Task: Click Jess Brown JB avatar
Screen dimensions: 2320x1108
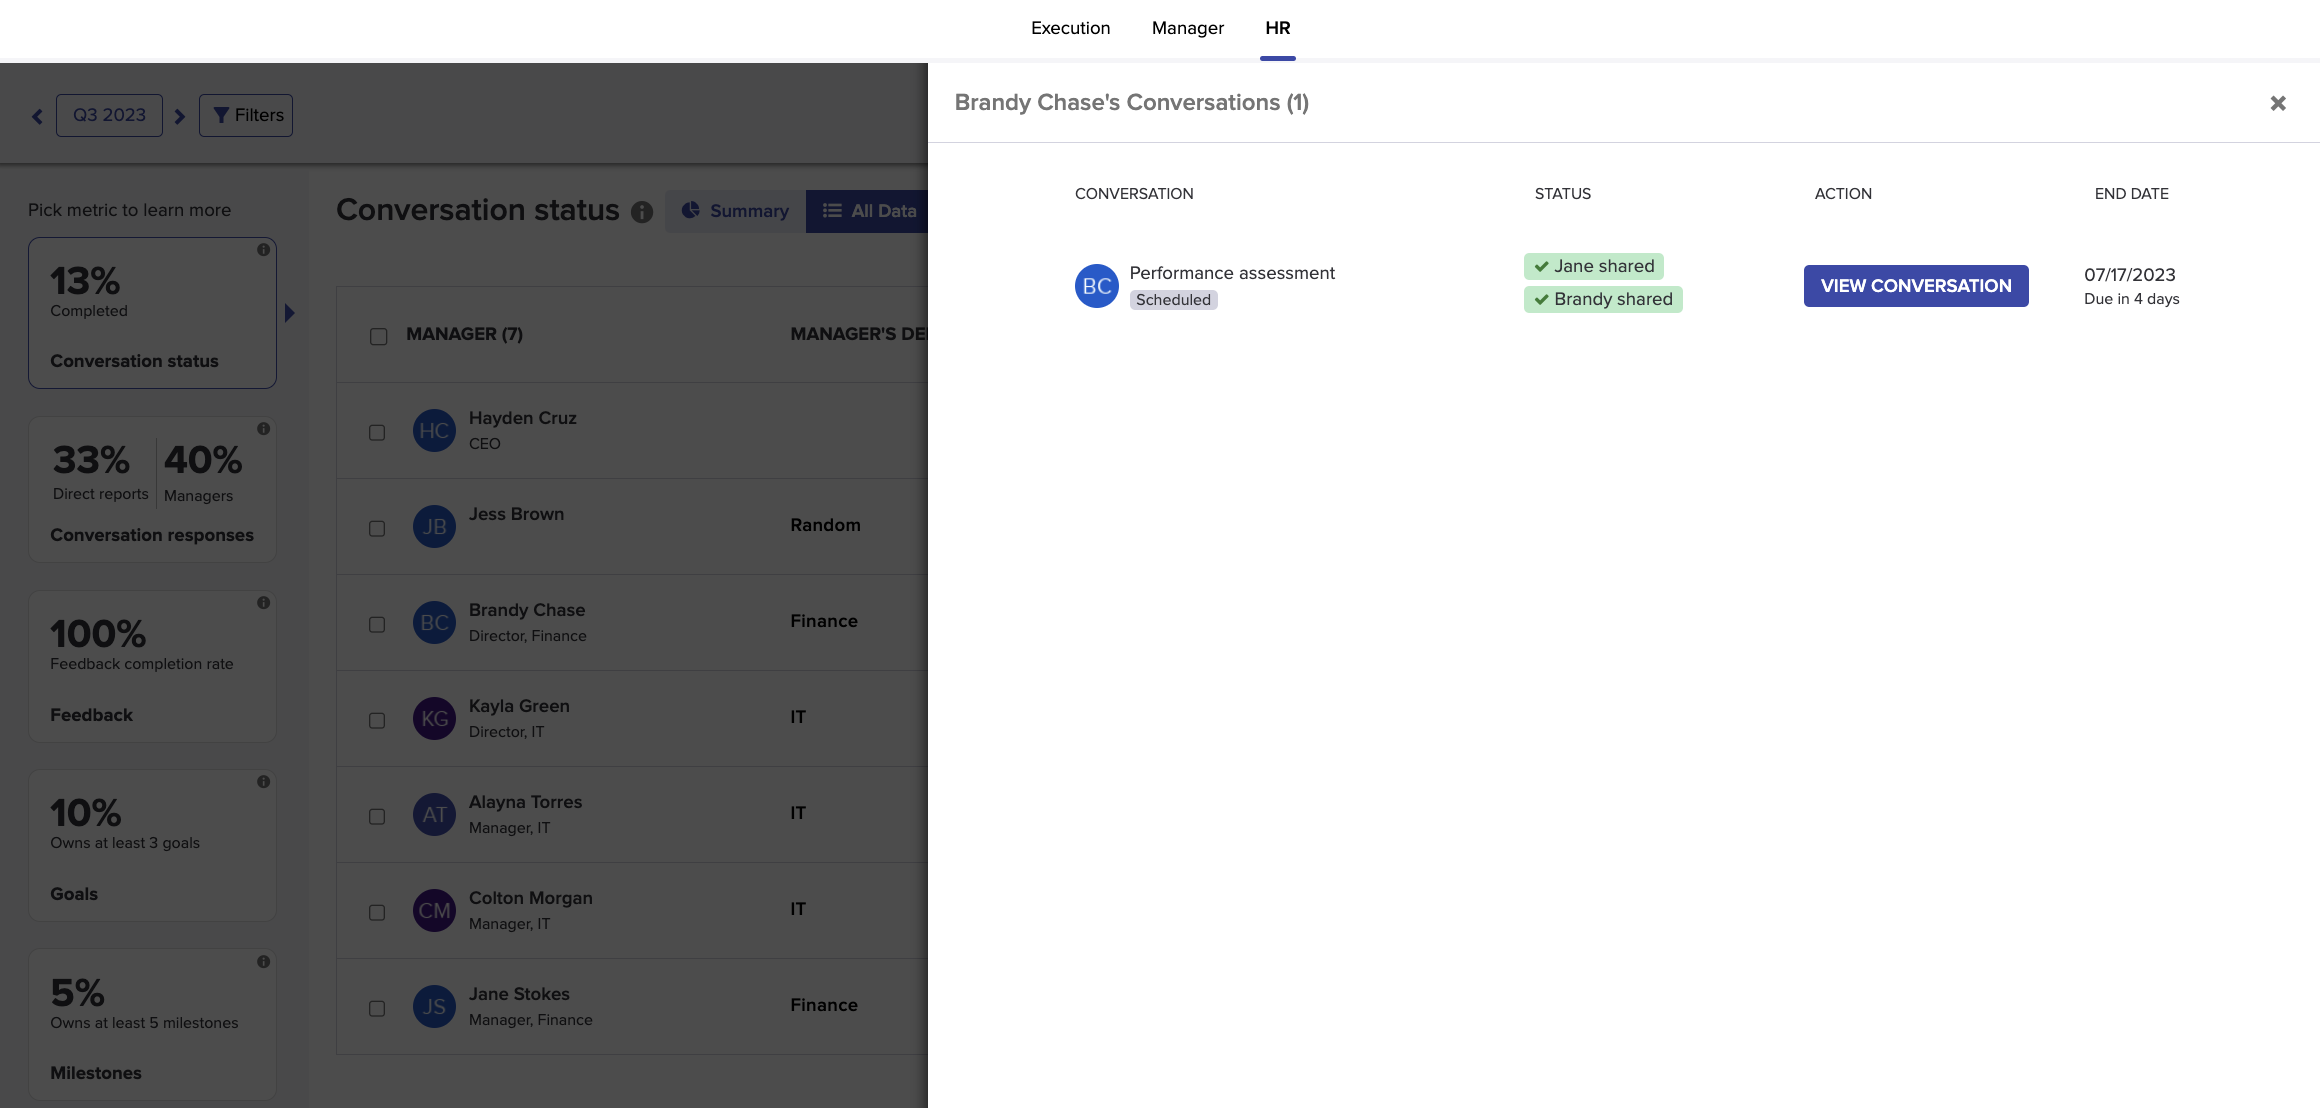Action: [x=434, y=527]
